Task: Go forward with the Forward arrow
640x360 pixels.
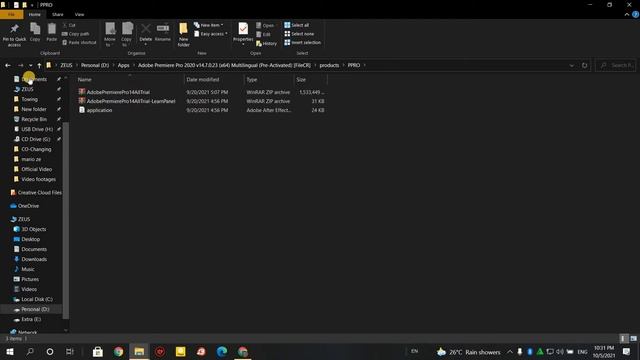Action: click(20, 65)
